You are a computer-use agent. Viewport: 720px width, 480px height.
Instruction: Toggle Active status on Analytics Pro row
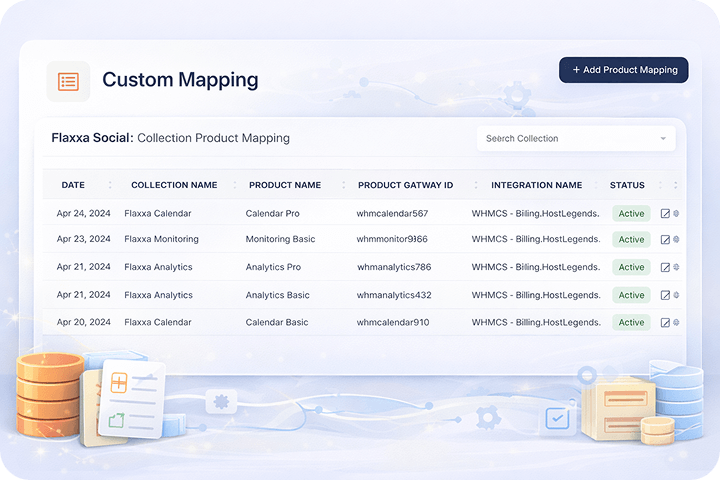pyautogui.click(x=631, y=267)
